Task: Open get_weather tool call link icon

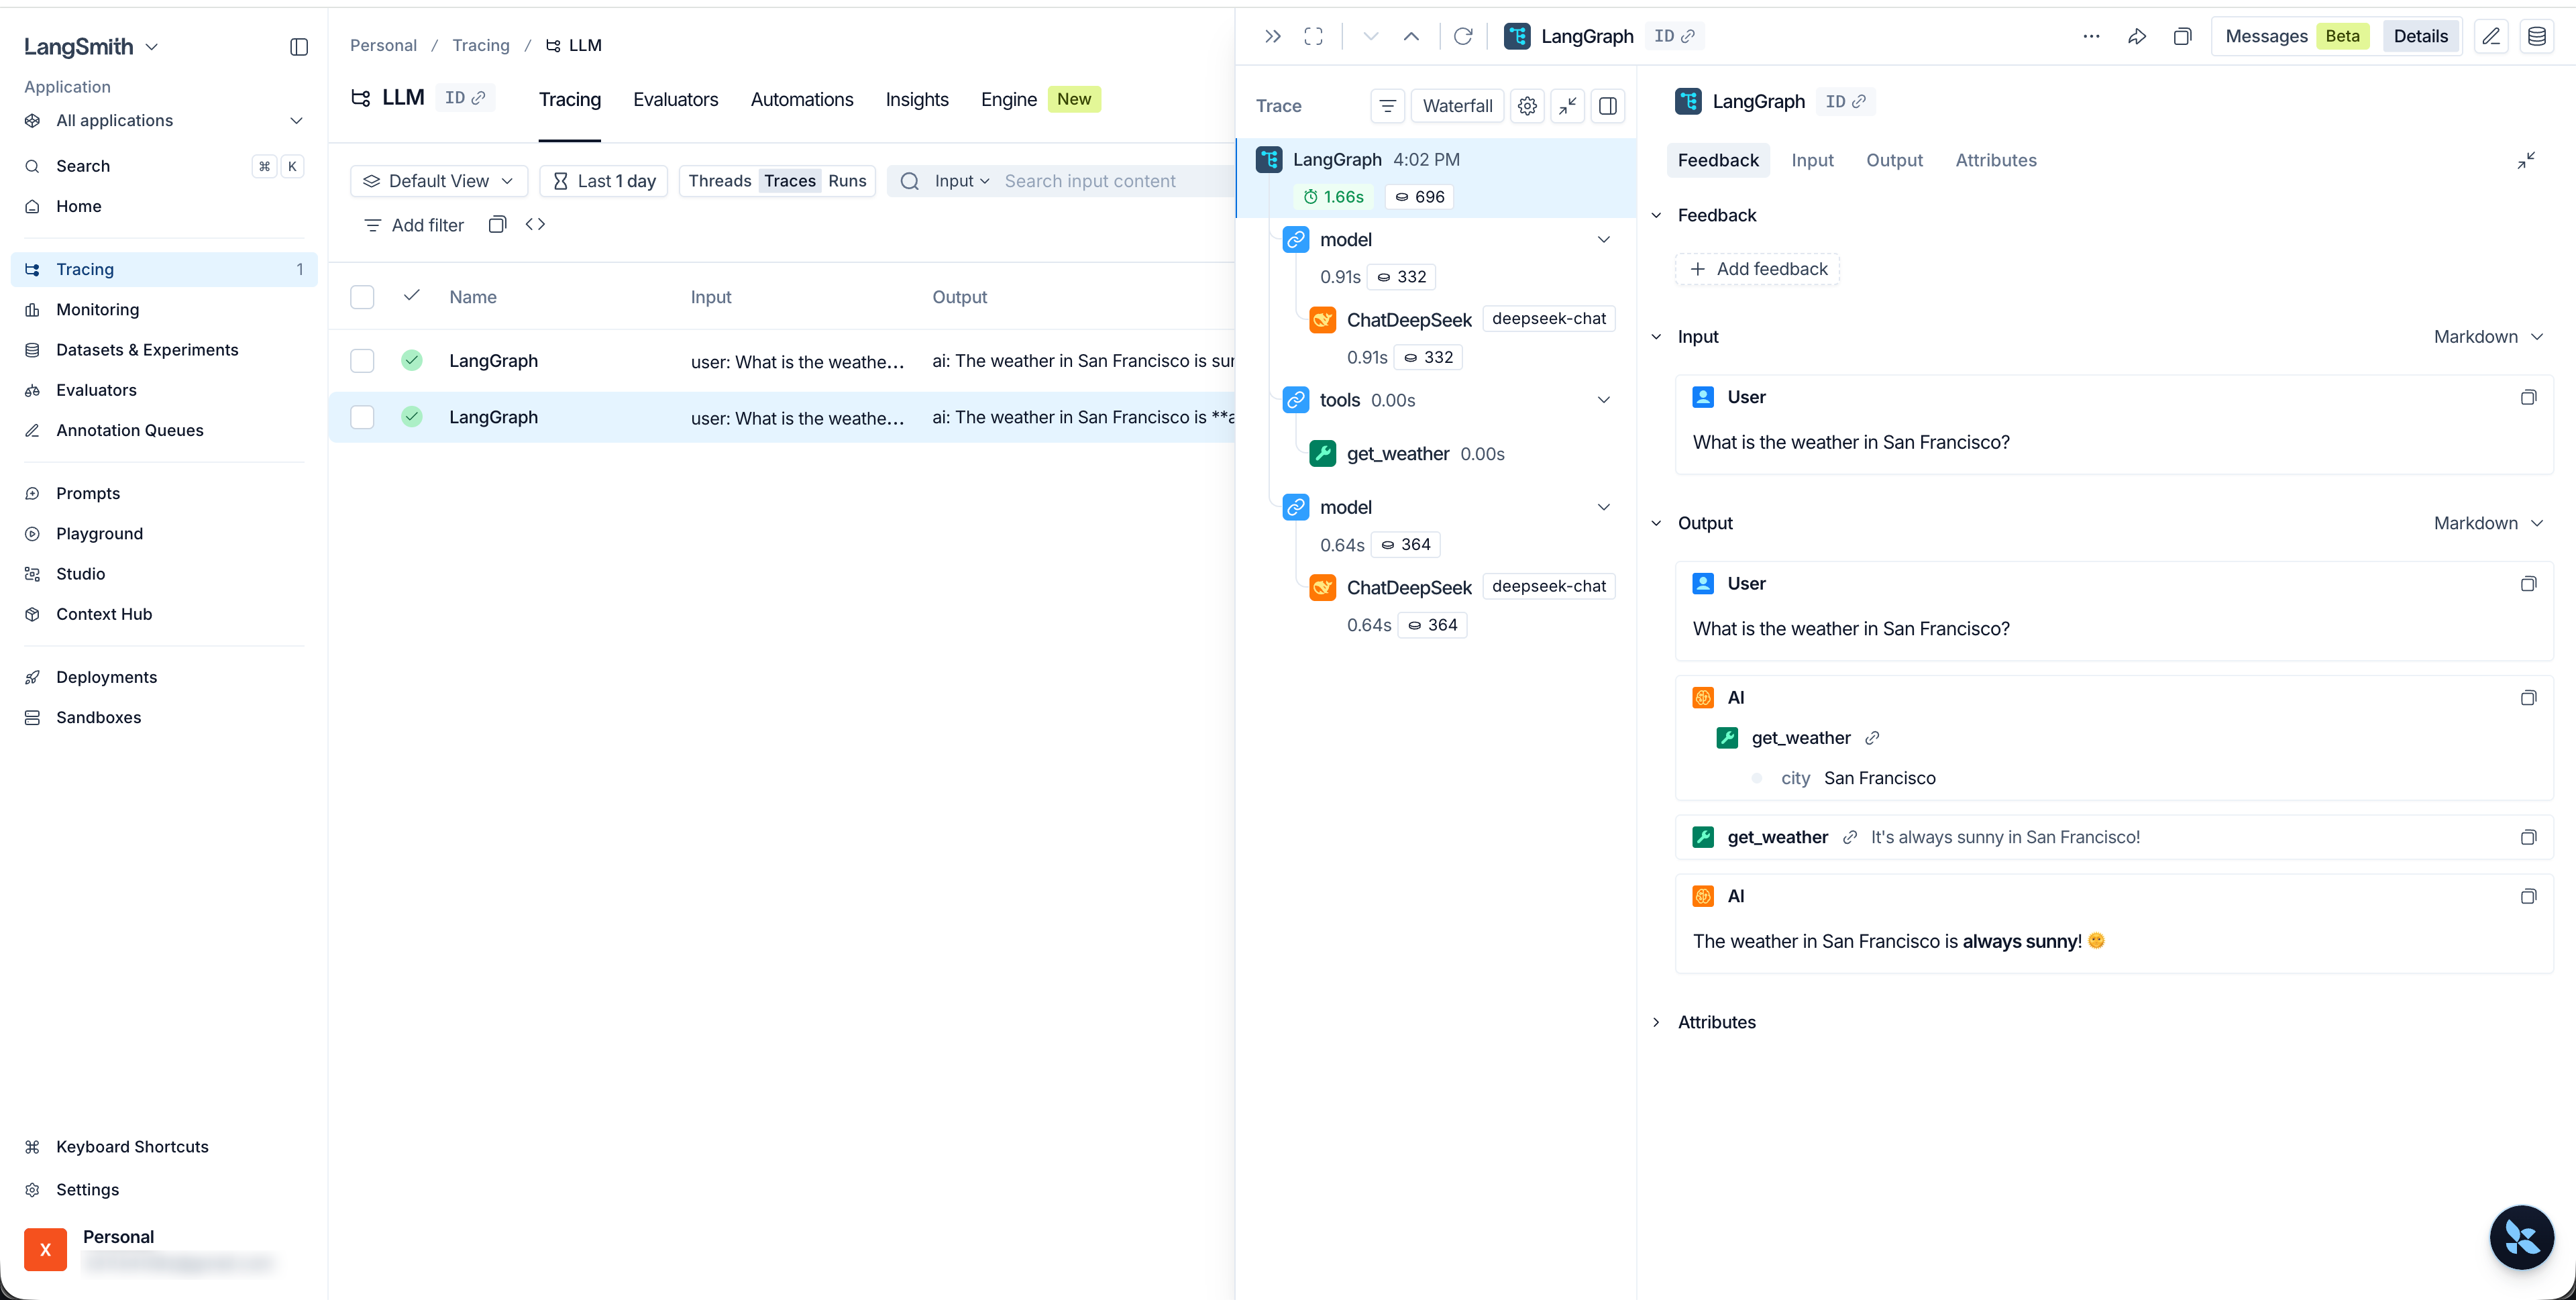Action: (1872, 738)
